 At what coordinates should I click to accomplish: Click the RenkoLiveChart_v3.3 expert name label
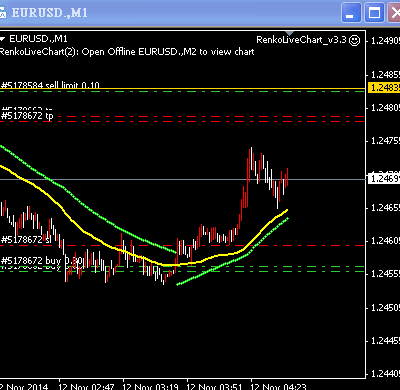pos(301,40)
